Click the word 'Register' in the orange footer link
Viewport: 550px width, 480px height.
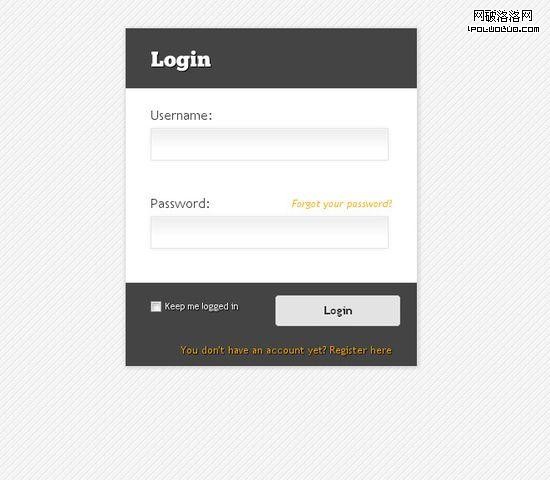[x=348, y=350]
